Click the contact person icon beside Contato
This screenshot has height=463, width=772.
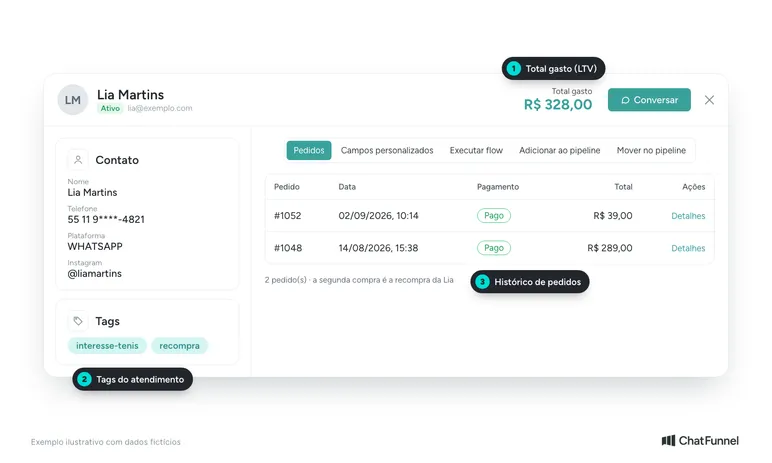point(78,160)
